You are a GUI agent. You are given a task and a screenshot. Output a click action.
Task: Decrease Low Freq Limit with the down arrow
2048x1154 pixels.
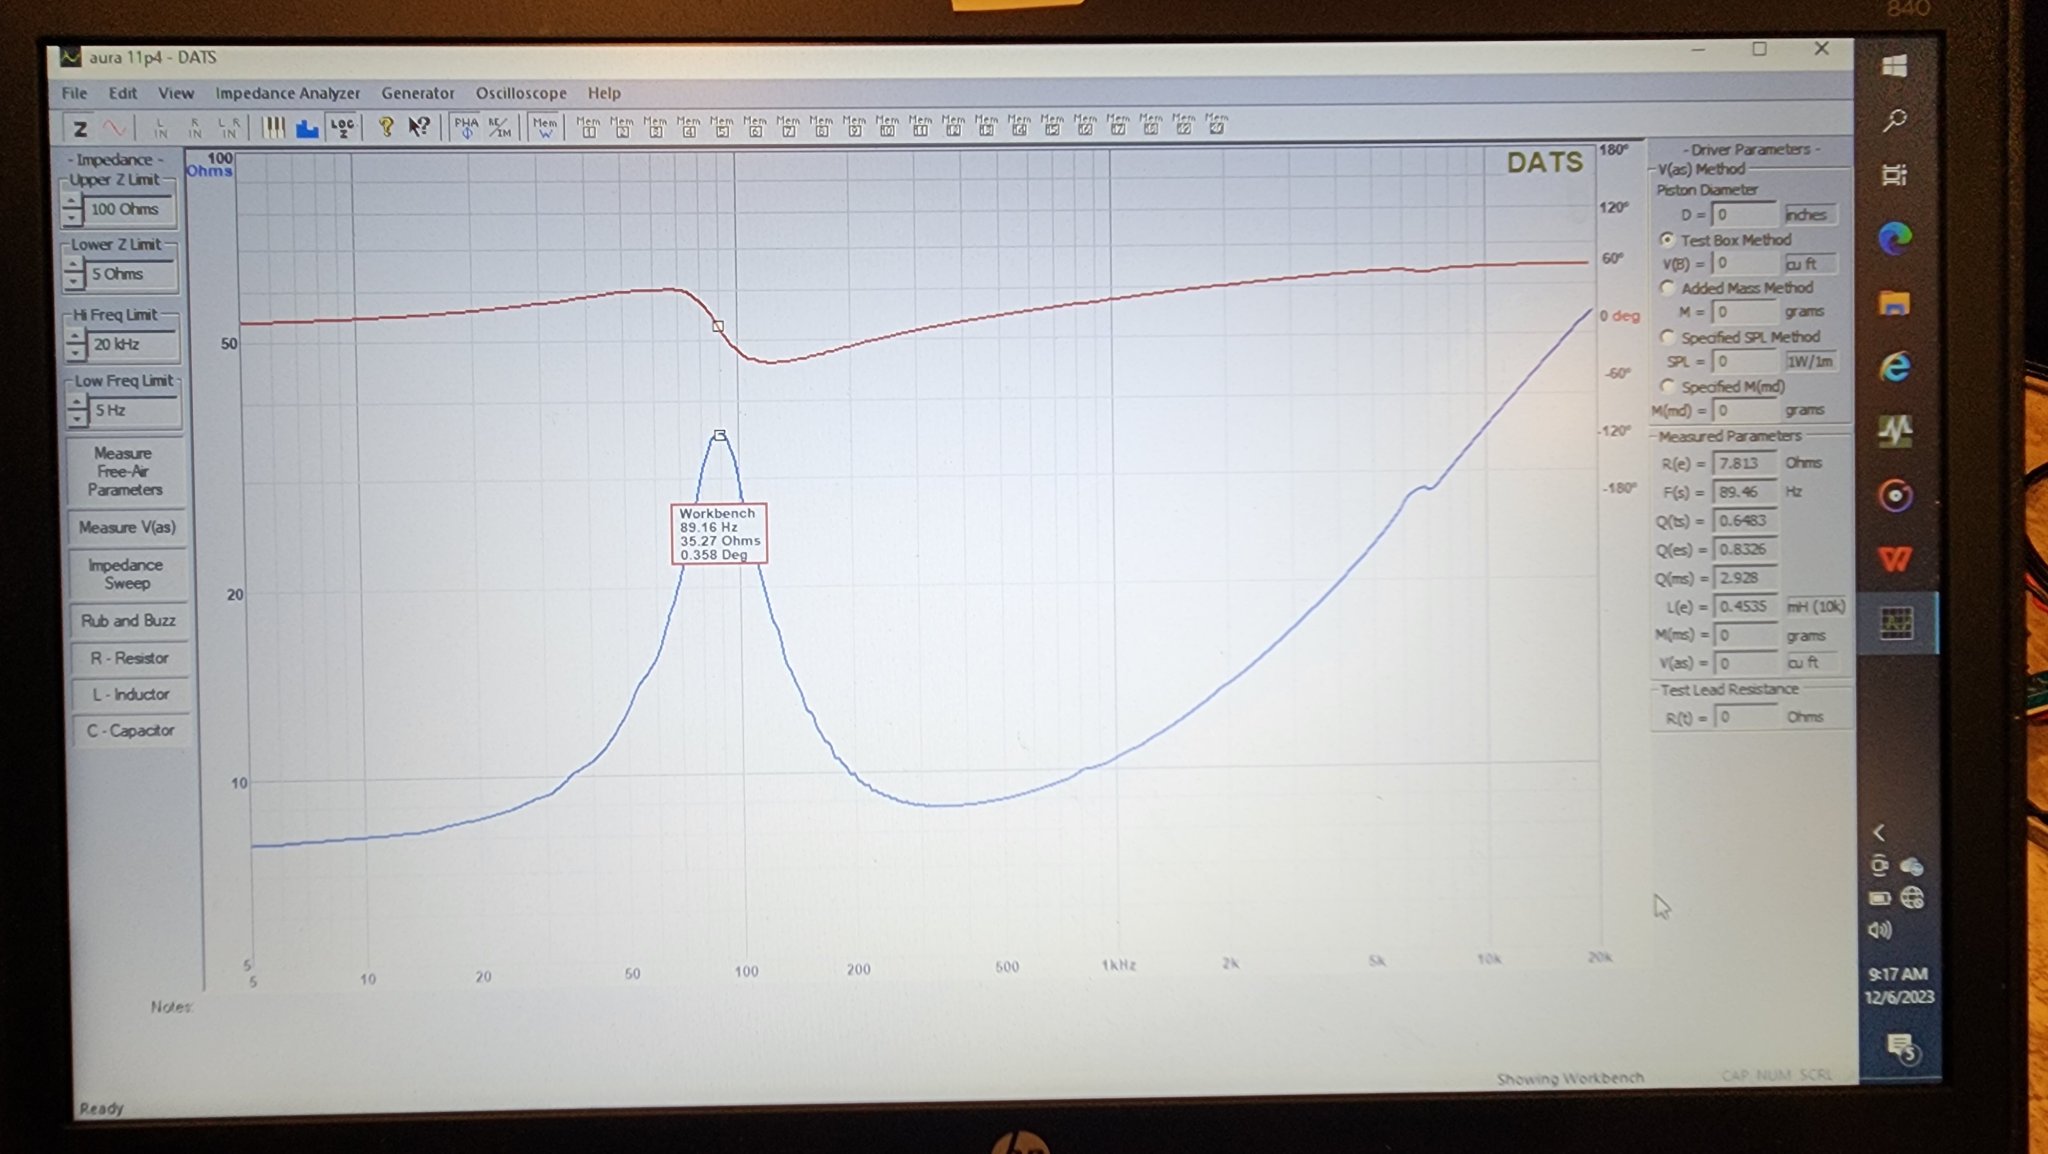click(x=77, y=418)
